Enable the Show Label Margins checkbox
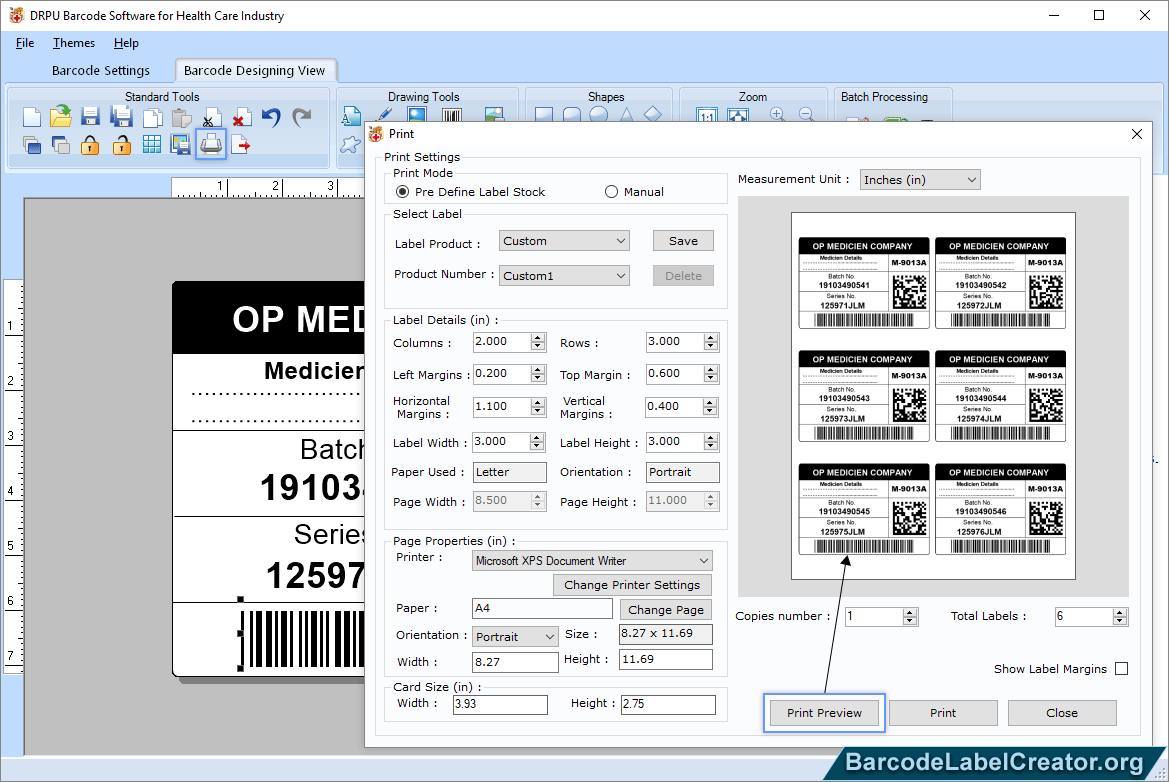This screenshot has height=782, width=1169. point(1122,668)
